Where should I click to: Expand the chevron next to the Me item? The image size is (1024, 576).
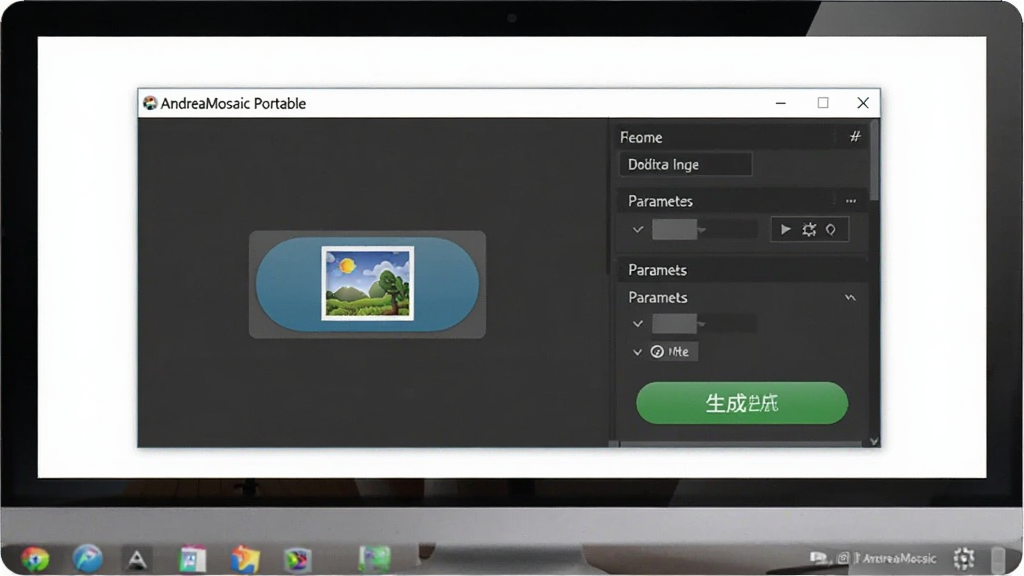click(637, 352)
